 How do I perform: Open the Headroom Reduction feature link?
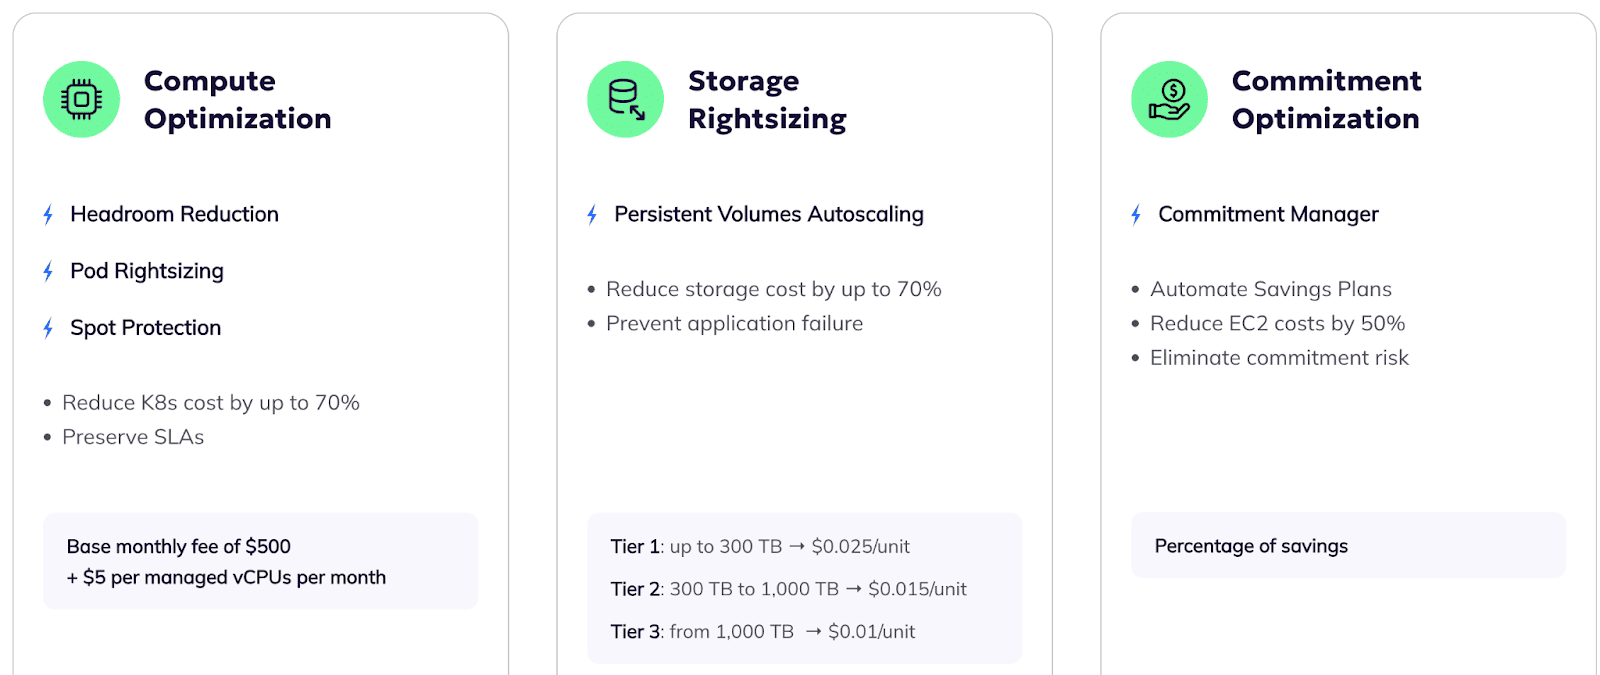point(174,214)
